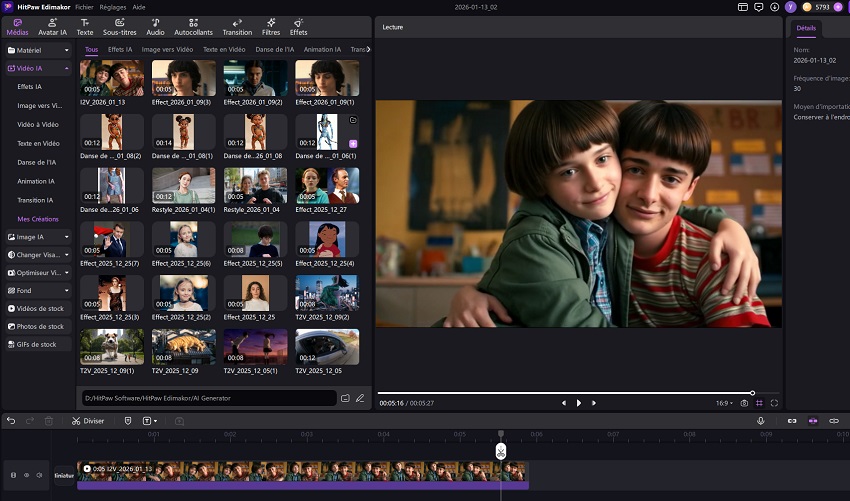Play the preview video
Image resolution: width=850 pixels, height=501 pixels.
pos(578,403)
